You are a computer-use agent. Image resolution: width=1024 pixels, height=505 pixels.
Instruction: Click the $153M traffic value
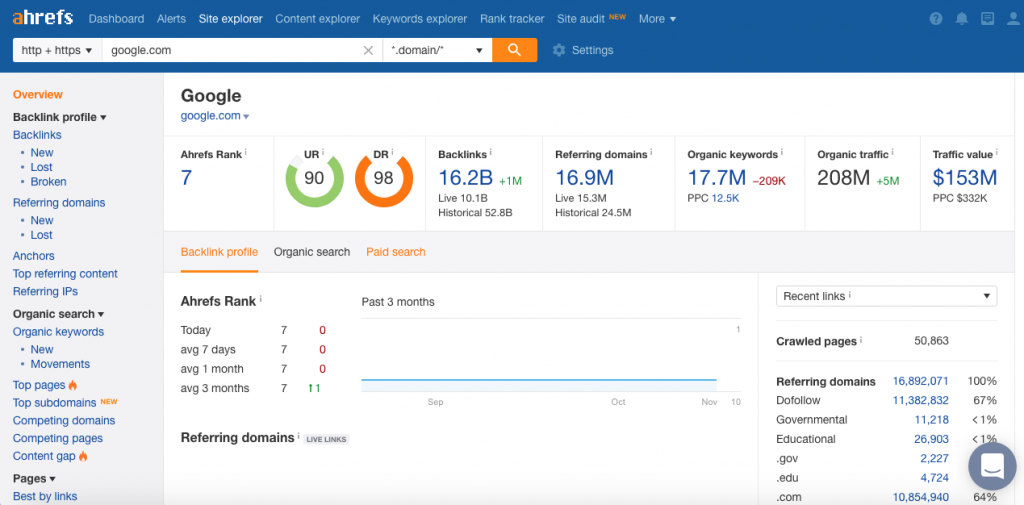[x=965, y=178]
